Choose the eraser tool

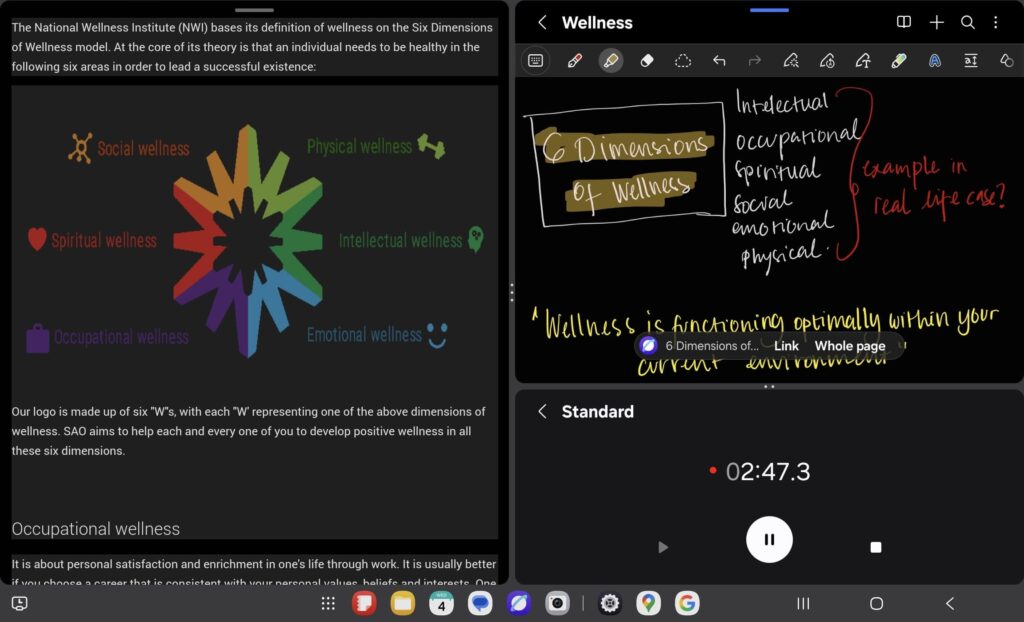[x=646, y=61]
